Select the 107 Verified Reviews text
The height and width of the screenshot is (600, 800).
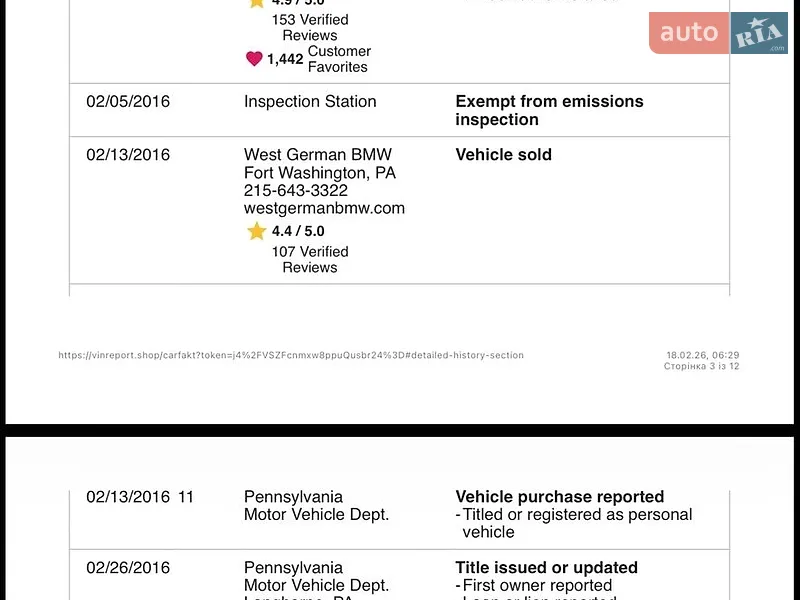click(x=310, y=259)
